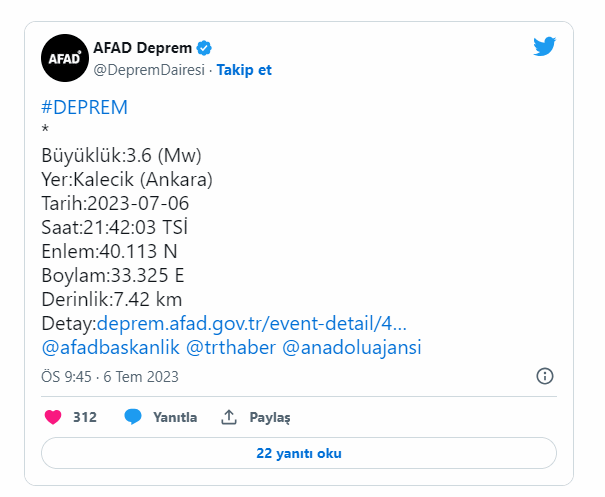Click the blue verified badge

(204, 48)
